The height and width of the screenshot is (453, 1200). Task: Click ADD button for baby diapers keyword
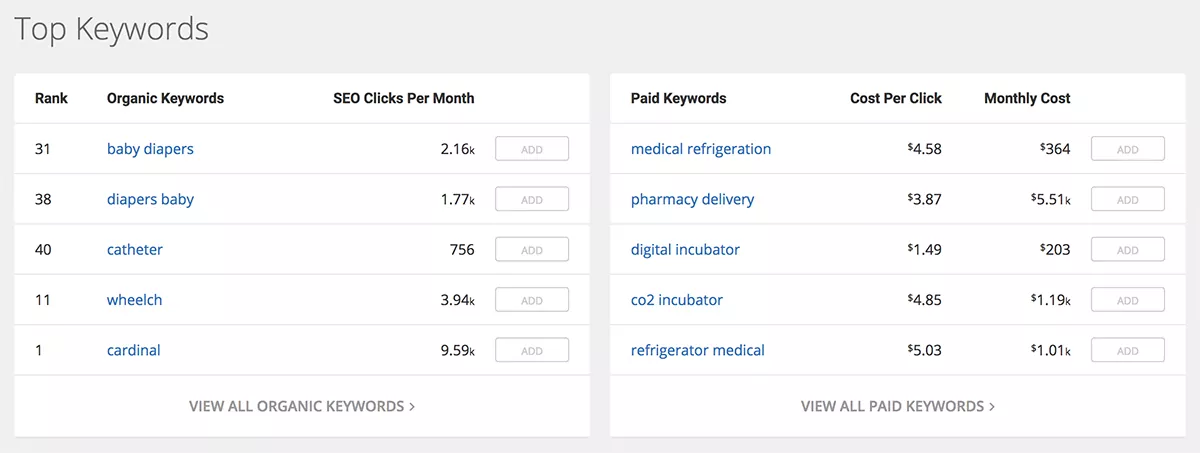pyautogui.click(x=531, y=149)
